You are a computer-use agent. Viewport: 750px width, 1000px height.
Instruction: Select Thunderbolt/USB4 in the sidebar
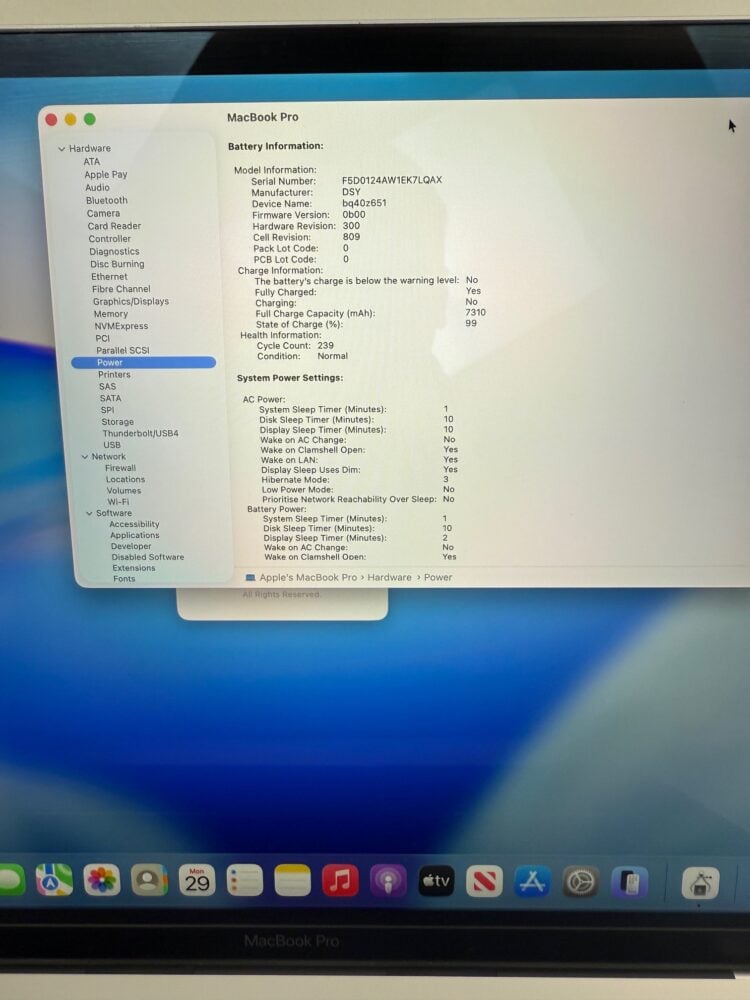pyautogui.click(x=140, y=433)
